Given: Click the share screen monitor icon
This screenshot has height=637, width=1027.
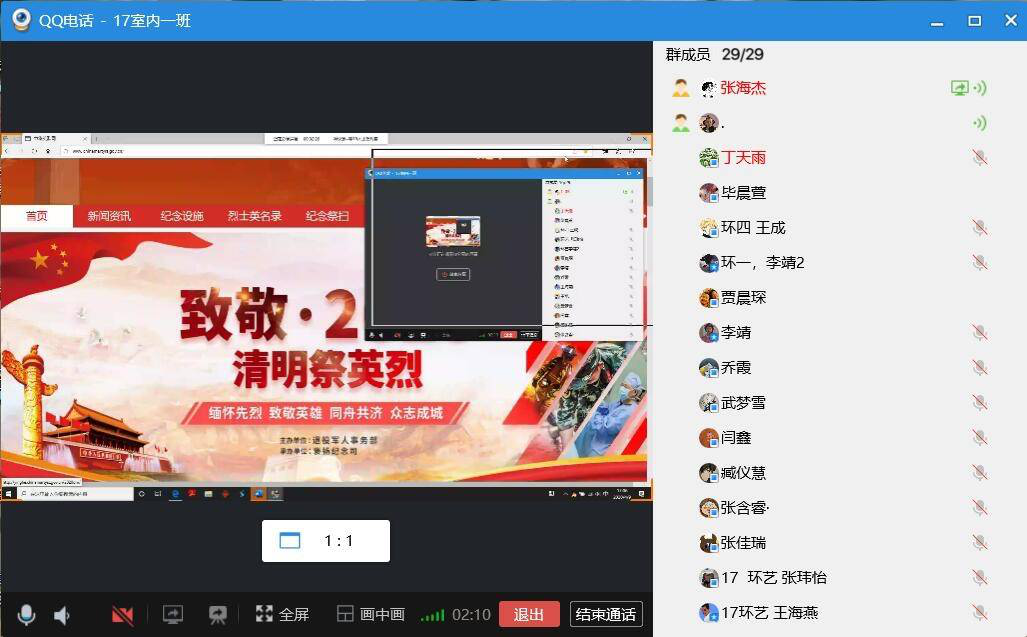Looking at the screenshot, I should coord(173,615).
